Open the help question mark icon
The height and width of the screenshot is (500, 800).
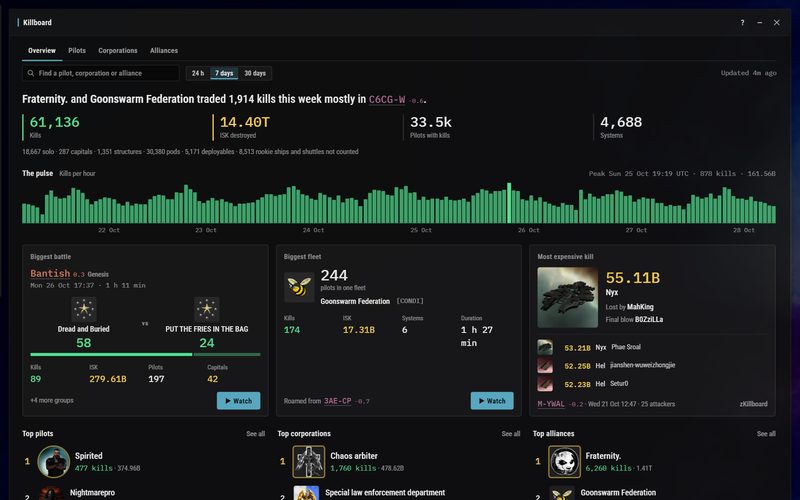[742, 22]
